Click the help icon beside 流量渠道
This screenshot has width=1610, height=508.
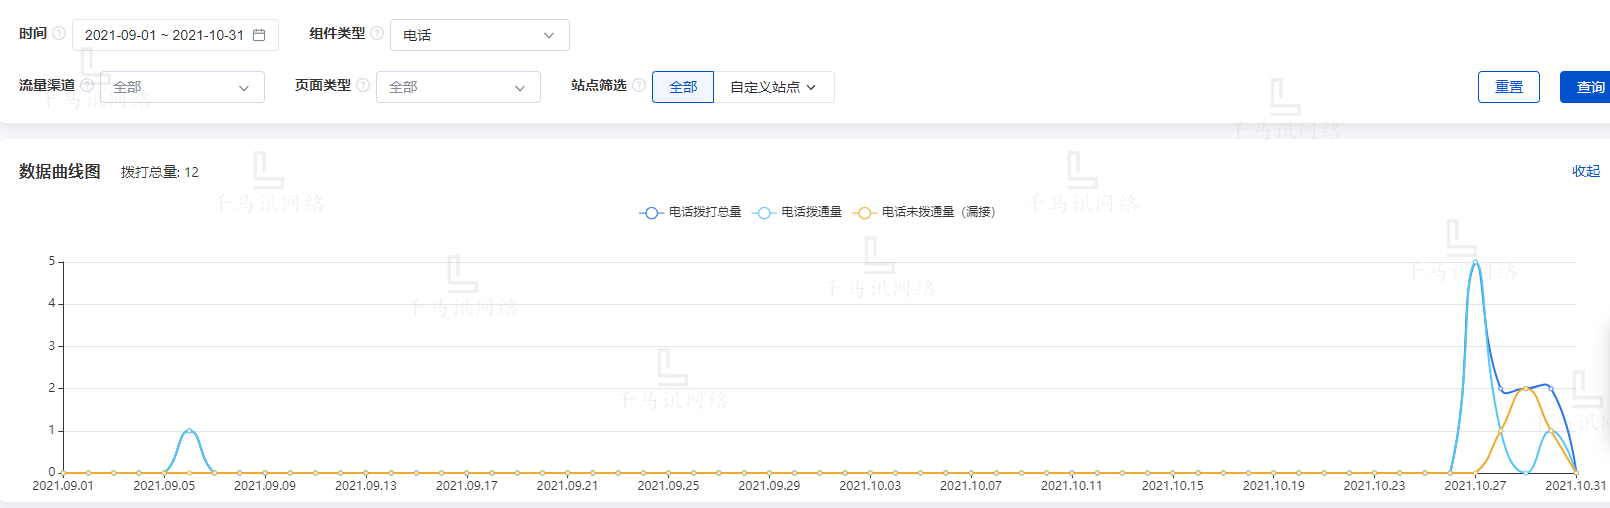[x=87, y=86]
